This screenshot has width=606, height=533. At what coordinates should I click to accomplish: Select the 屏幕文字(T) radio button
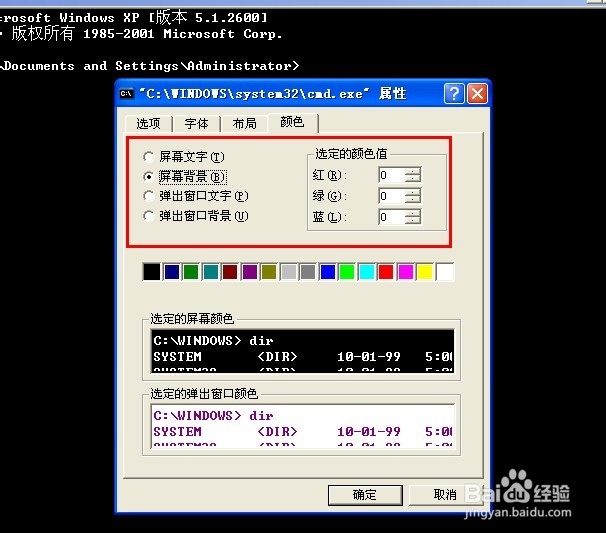point(148,157)
